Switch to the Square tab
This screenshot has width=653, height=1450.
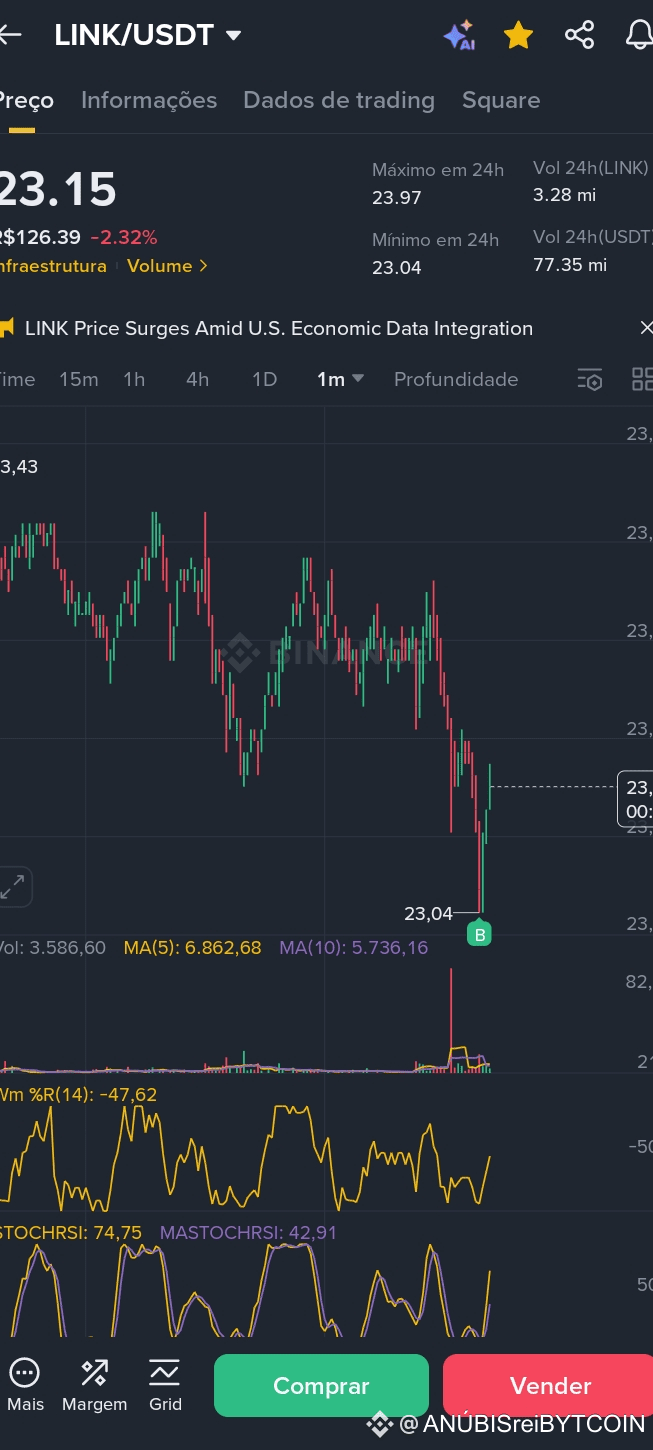(501, 100)
